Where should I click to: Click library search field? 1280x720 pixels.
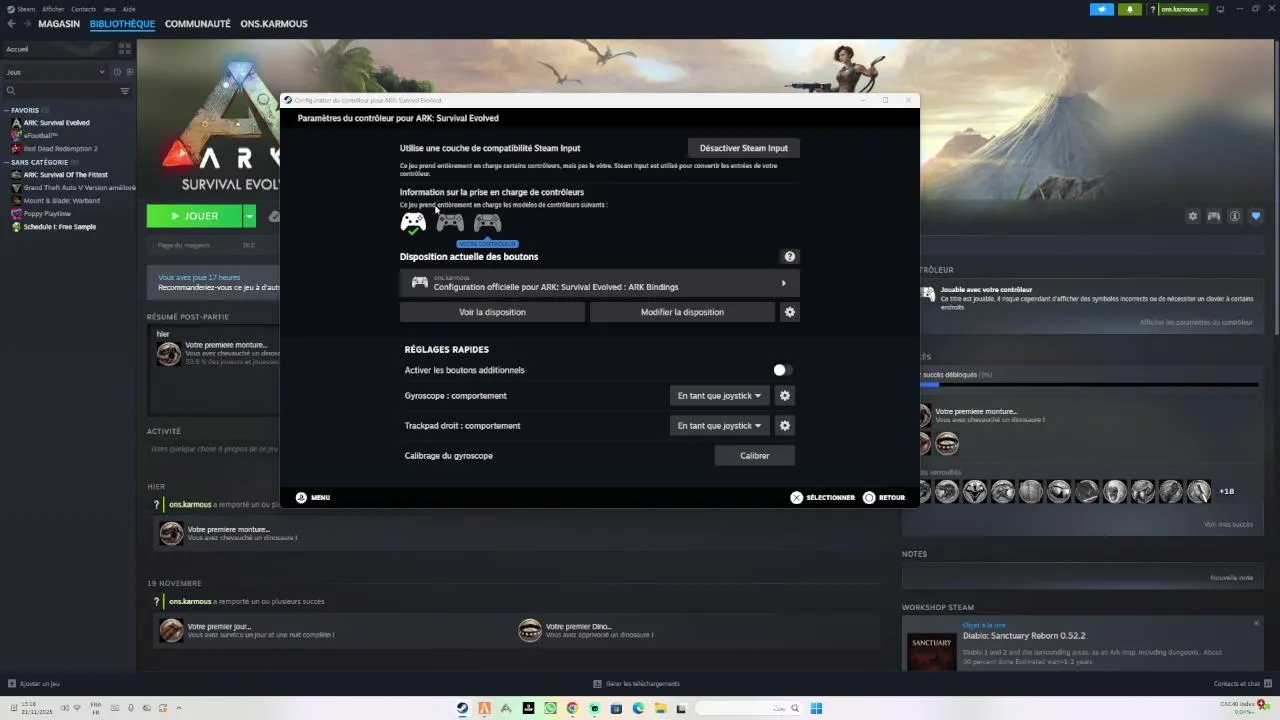[61, 91]
